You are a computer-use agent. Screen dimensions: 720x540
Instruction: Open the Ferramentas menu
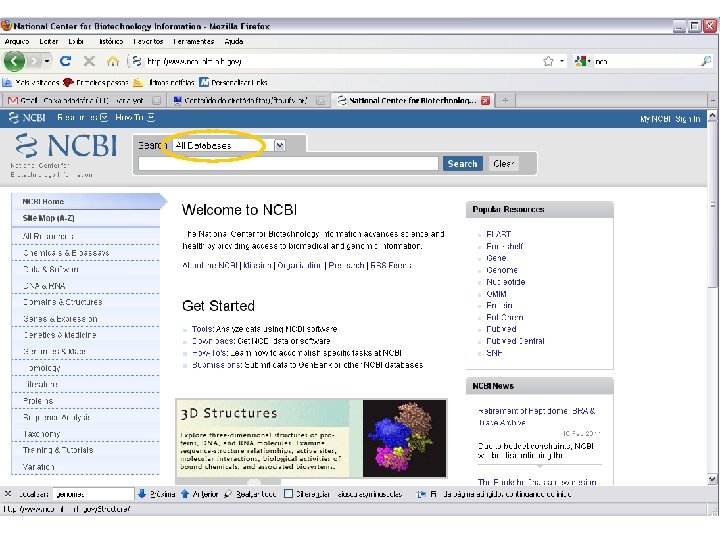pyautogui.click(x=193, y=41)
